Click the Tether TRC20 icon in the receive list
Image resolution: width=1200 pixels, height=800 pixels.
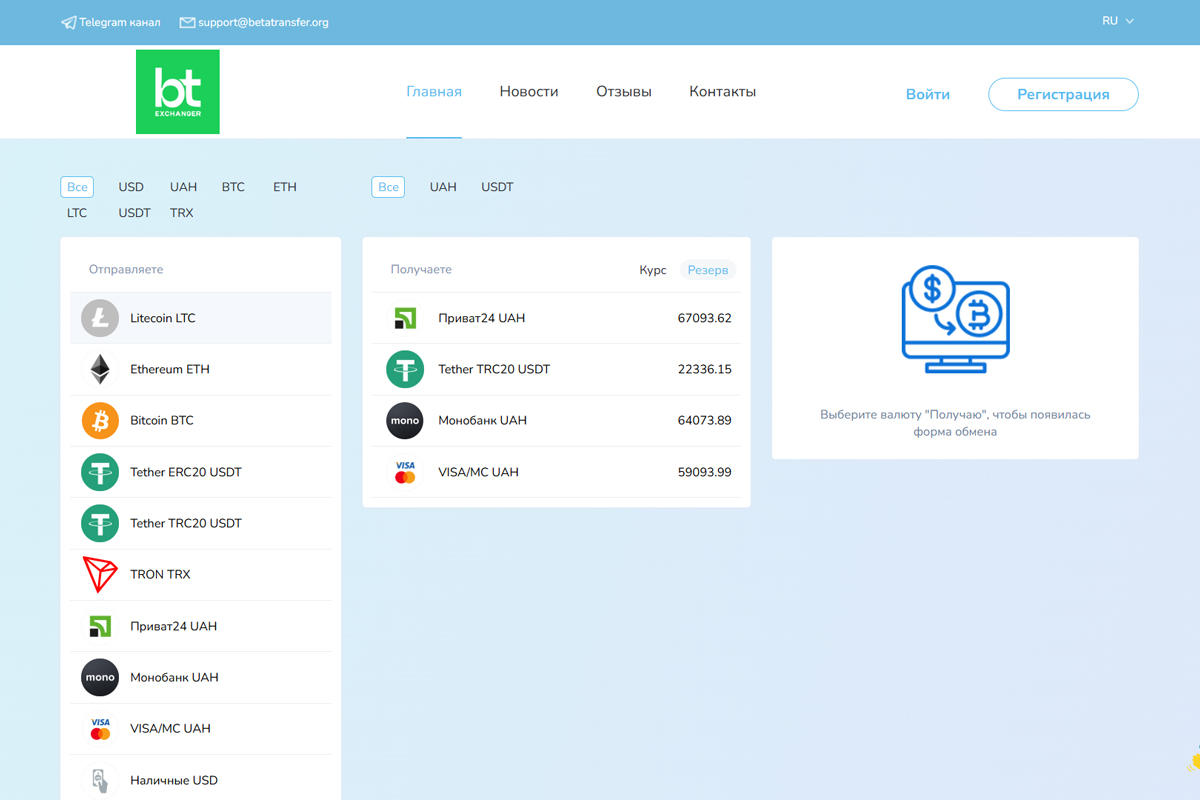pyautogui.click(x=405, y=369)
